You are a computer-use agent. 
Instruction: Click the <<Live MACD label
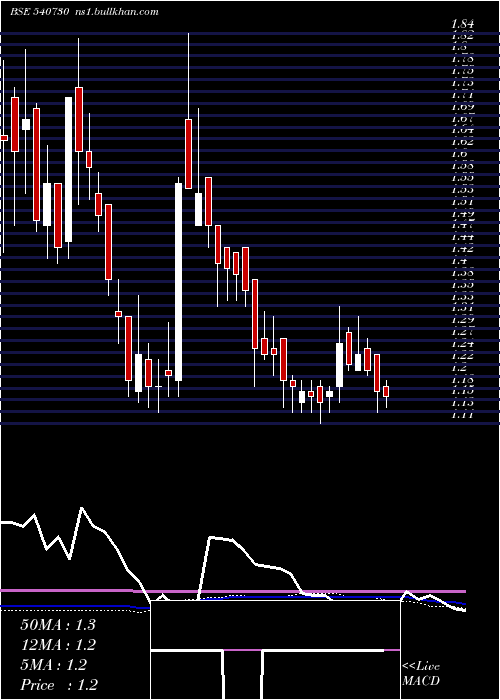pos(421,674)
